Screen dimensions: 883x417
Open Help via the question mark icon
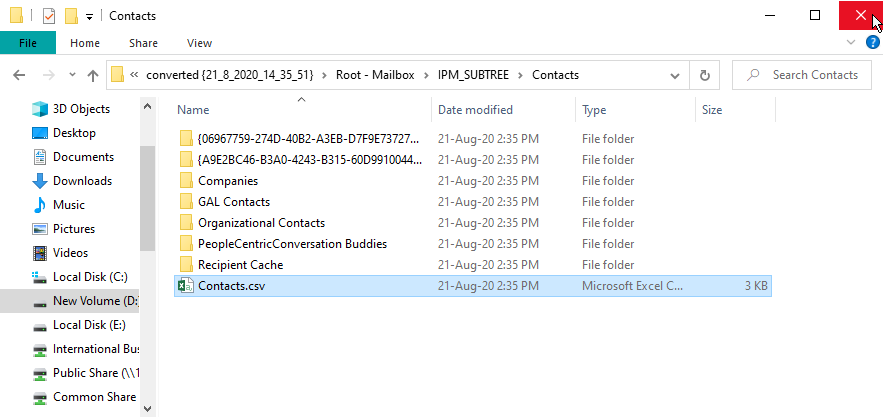tap(872, 42)
